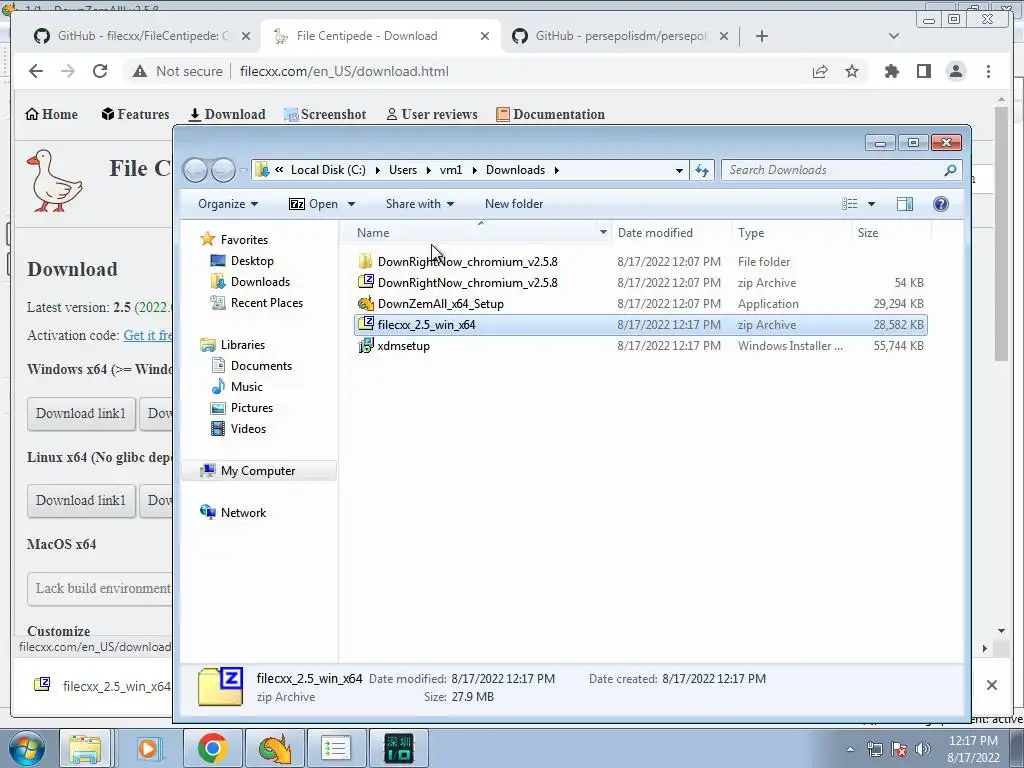This screenshot has width=1024, height=768.
Task: Select the xdmsetup installer file
Action: (404, 346)
